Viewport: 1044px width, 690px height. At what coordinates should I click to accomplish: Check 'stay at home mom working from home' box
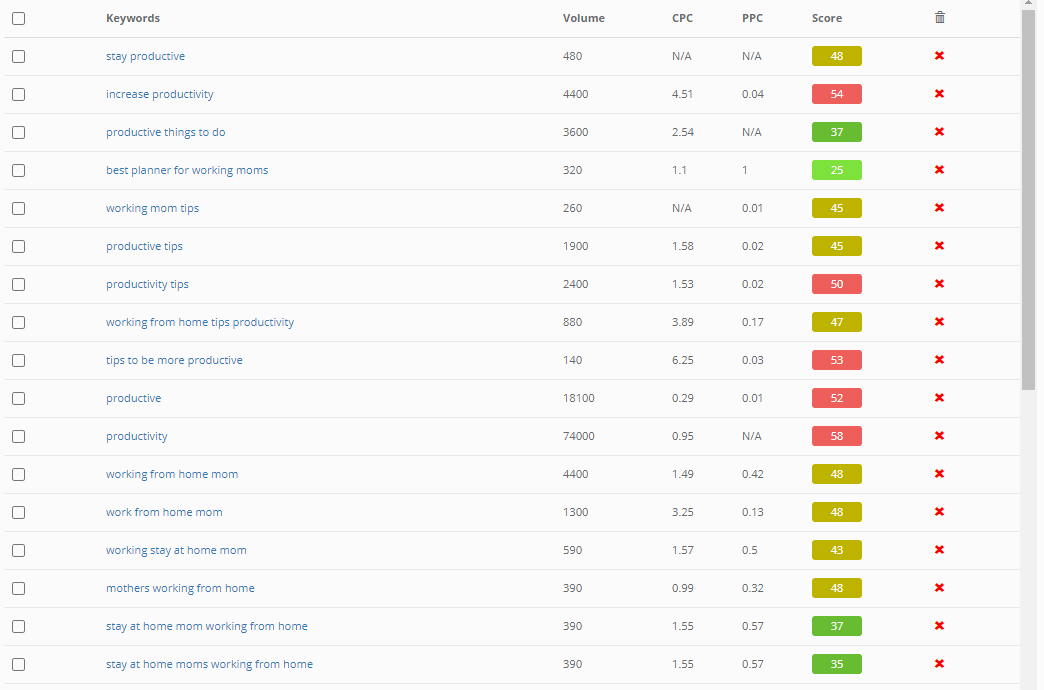pyautogui.click(x=19, y=626)
